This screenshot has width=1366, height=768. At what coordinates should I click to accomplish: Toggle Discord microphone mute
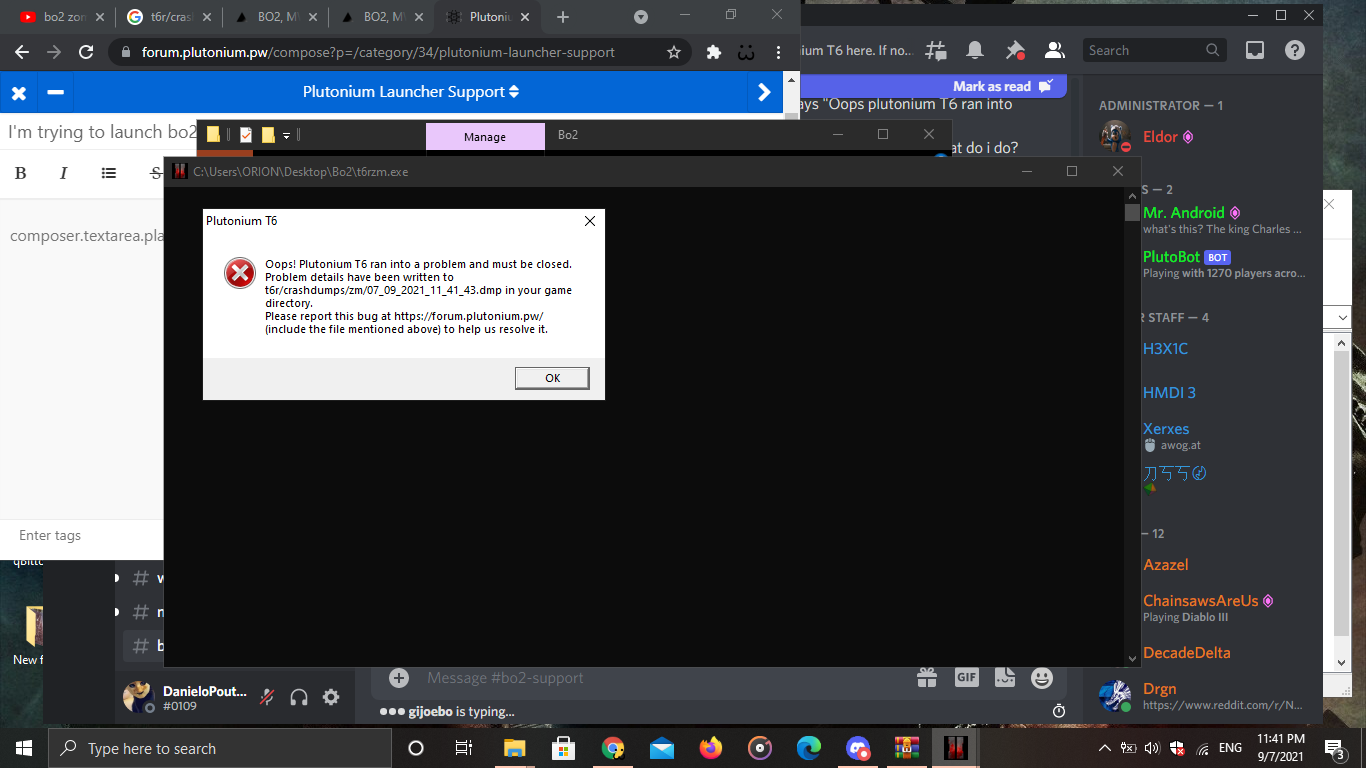(x=267, y=697)
